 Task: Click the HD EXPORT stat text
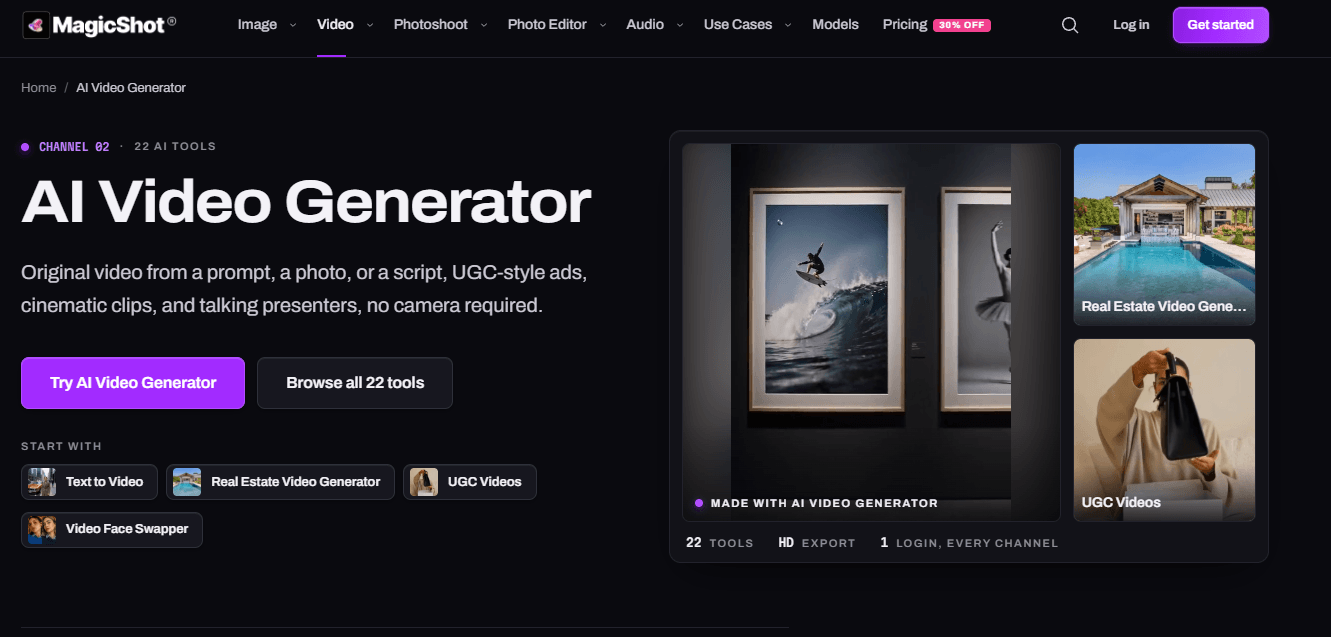(x=817, y=543)
